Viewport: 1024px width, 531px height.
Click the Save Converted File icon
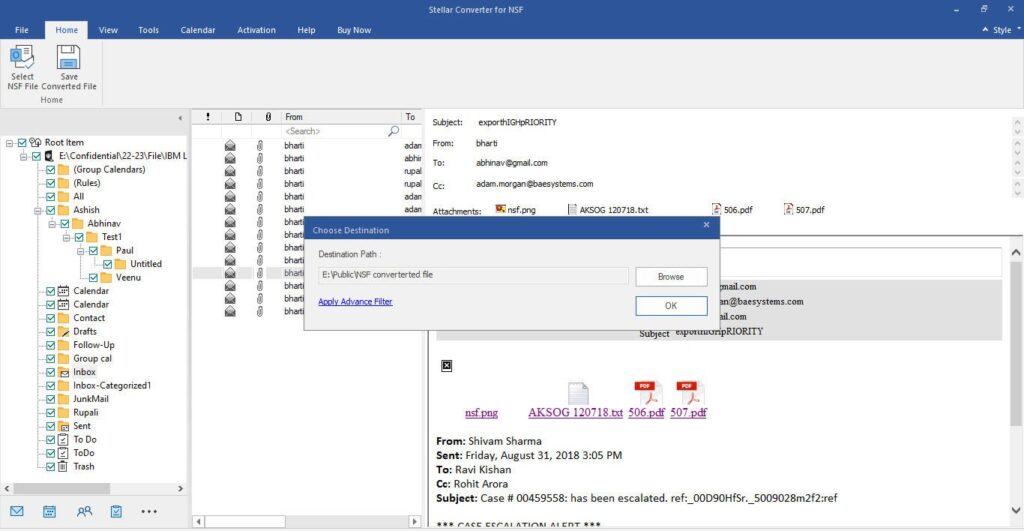pos(69,57)
